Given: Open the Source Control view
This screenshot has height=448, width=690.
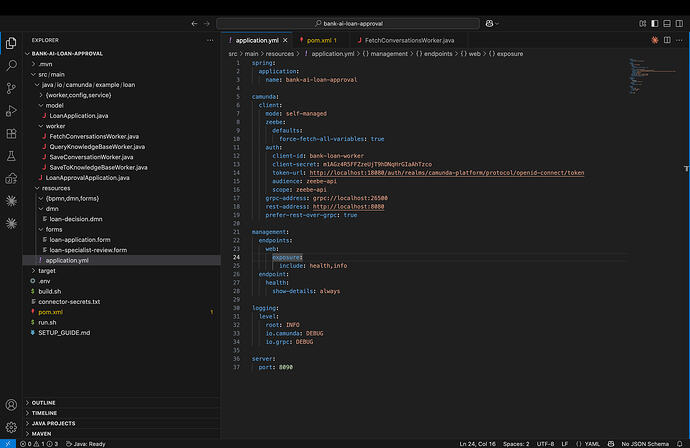Looking at the screenshot, I should pyautogui.click(x=11, y=88).
